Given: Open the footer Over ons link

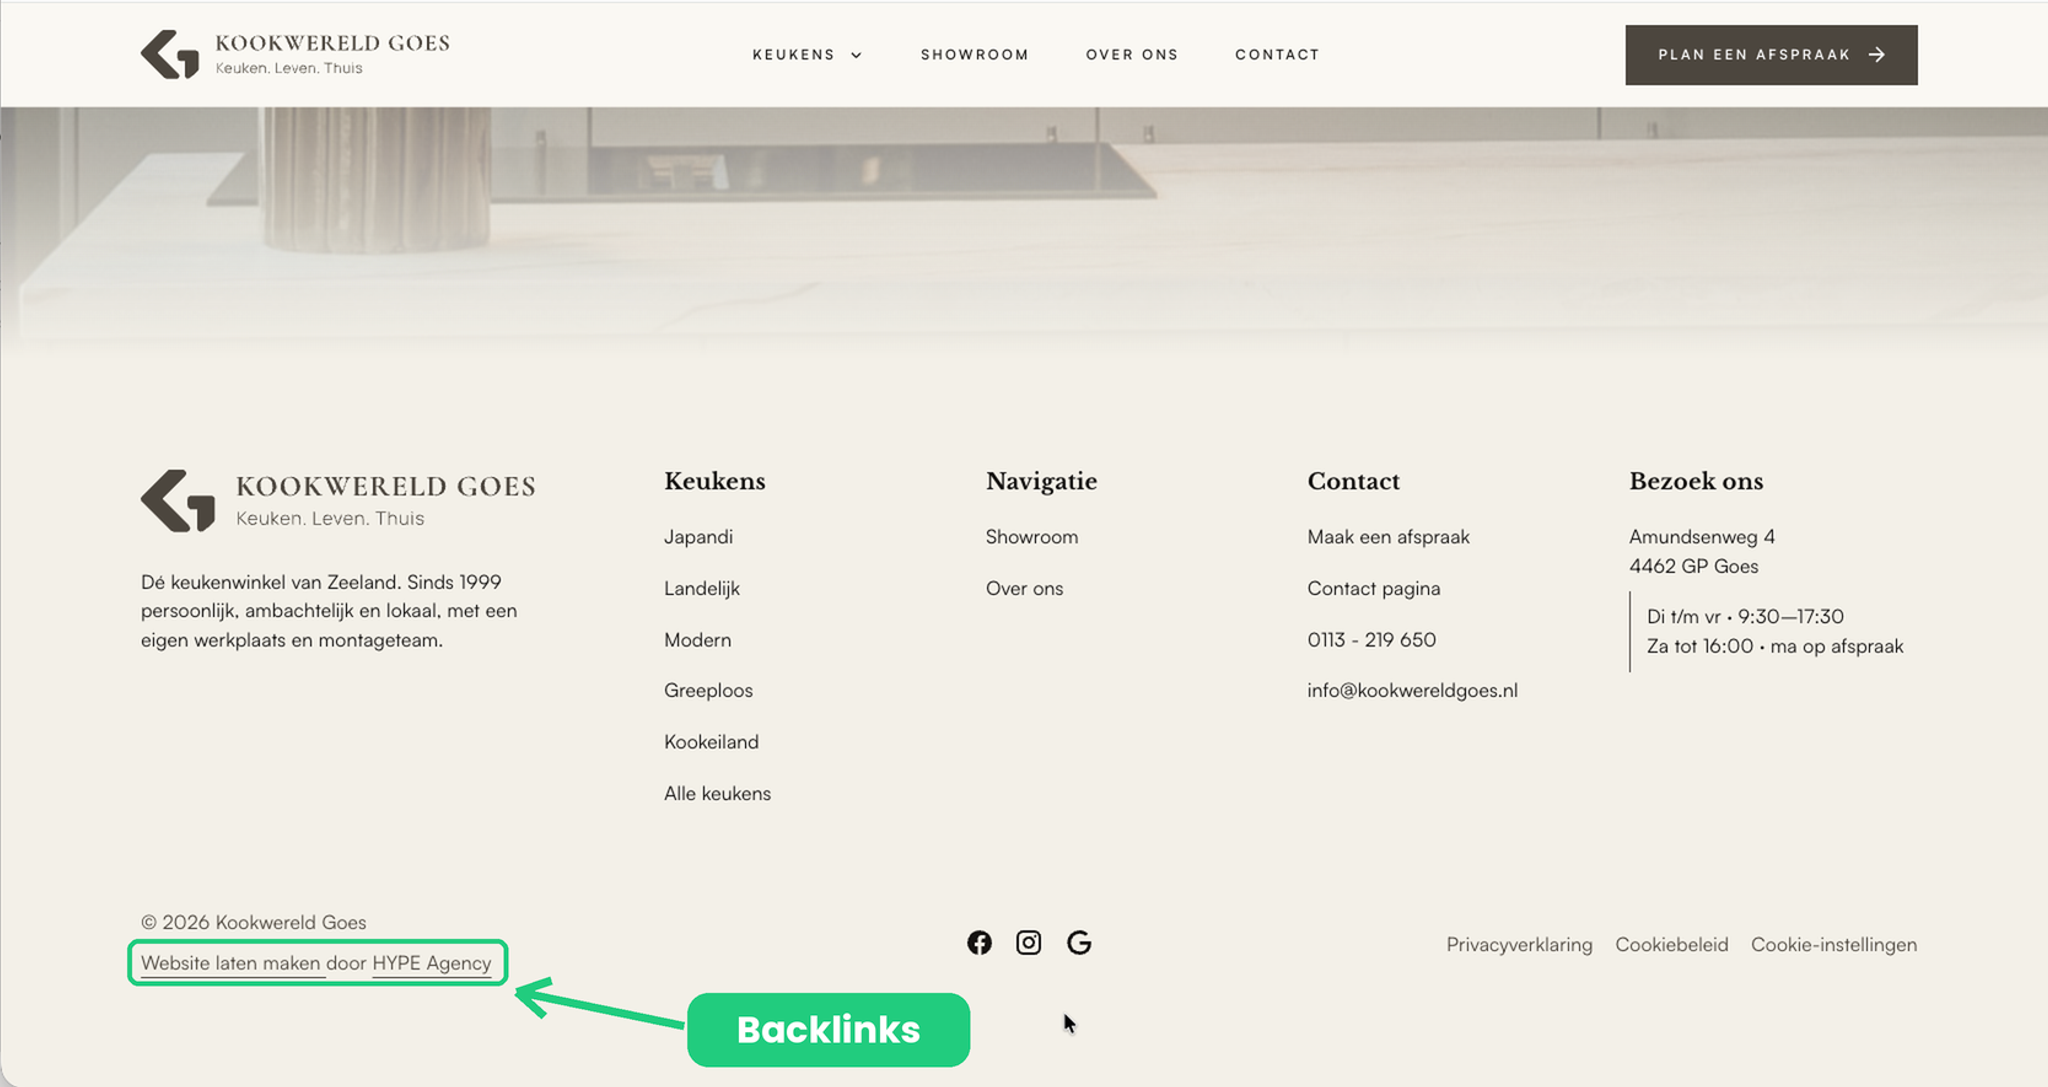Looking at the screenshot, I should click(x=1024, y=589).
